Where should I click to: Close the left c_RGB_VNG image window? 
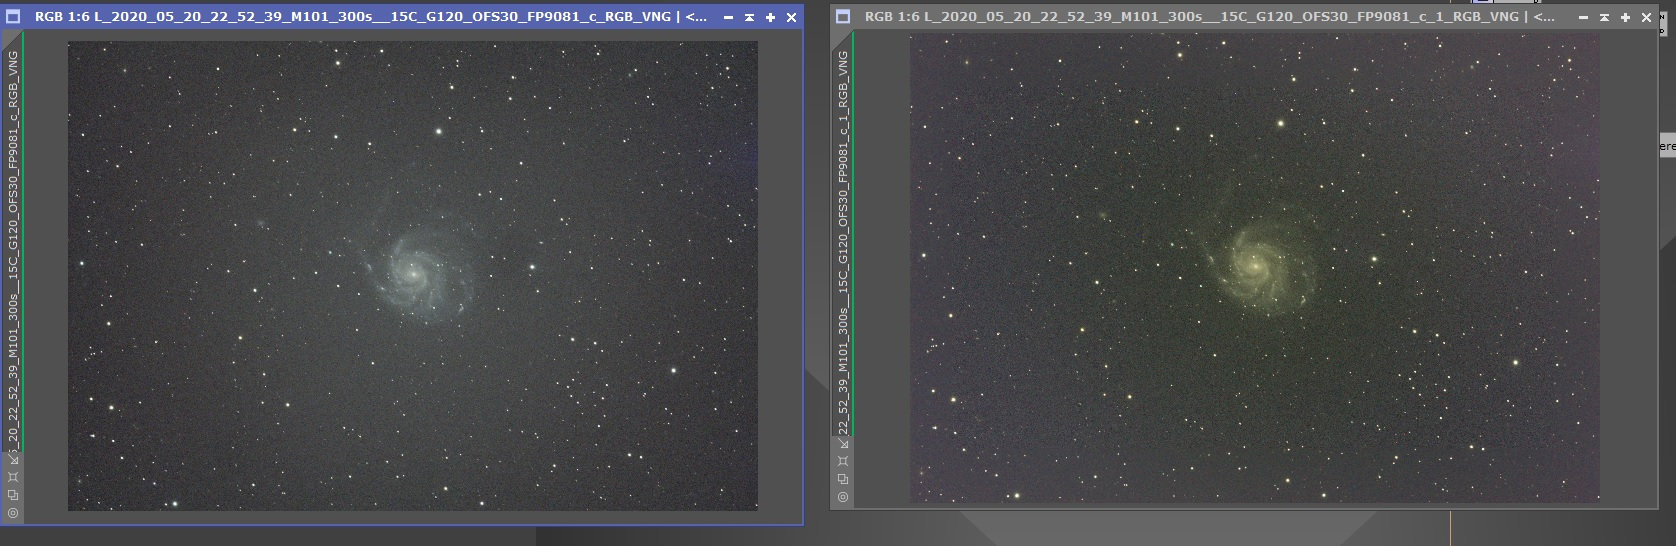point(791,17)
